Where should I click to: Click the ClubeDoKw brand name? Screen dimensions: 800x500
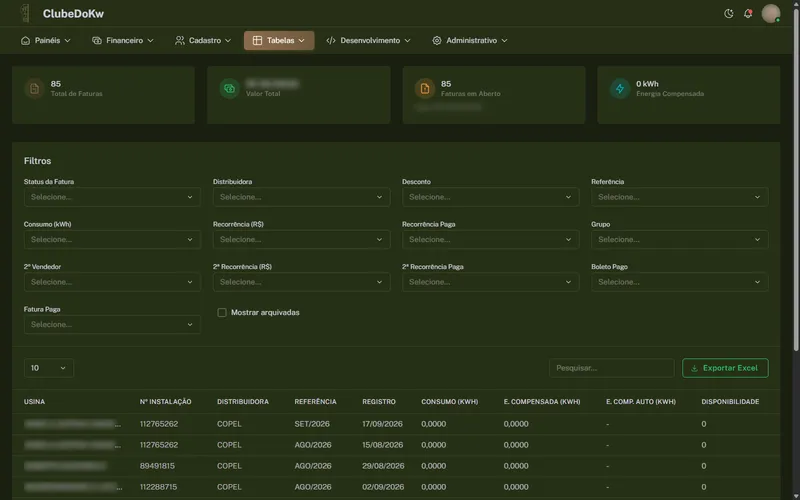(x=73, y=14)
